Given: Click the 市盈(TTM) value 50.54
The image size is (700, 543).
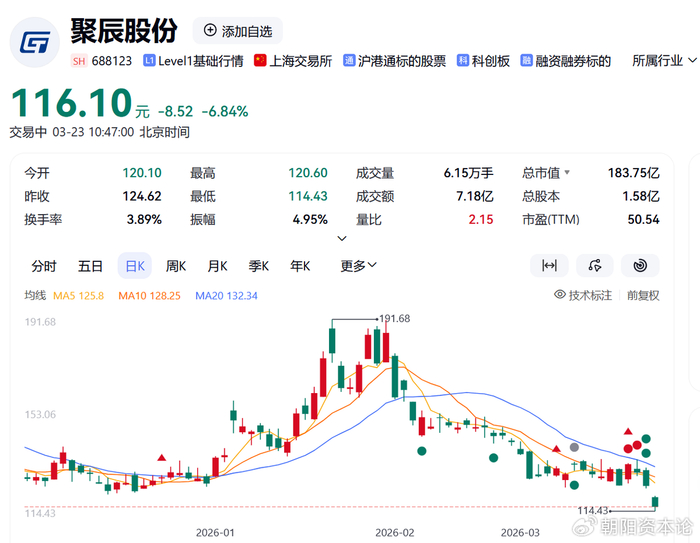Looking at the screenshot, I should [643, 219].
